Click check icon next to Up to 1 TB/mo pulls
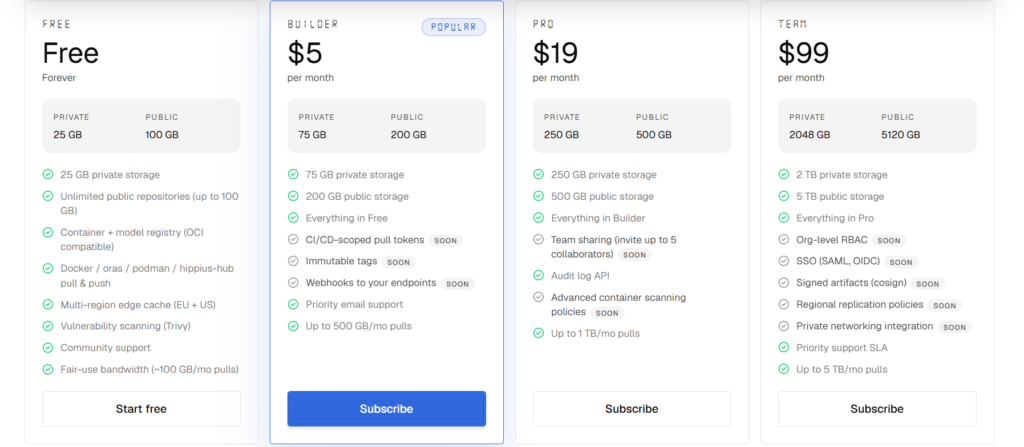Screen dimensions: 1024x447 coord(538,333)
